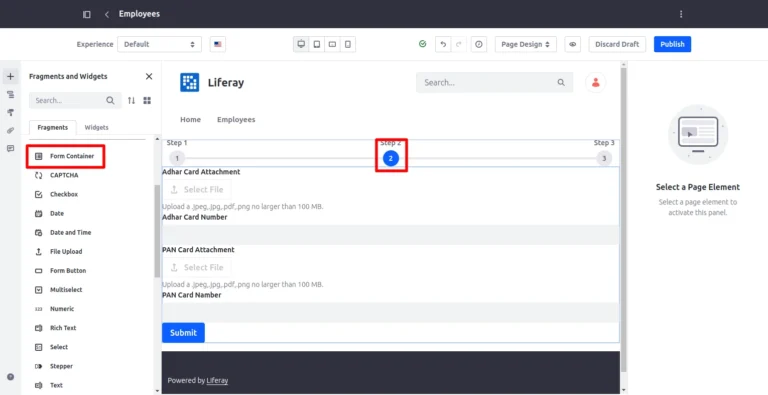This screenshot has width=768, height=395.
Task: Click the US flag language selector
Action: click(218, 44)
